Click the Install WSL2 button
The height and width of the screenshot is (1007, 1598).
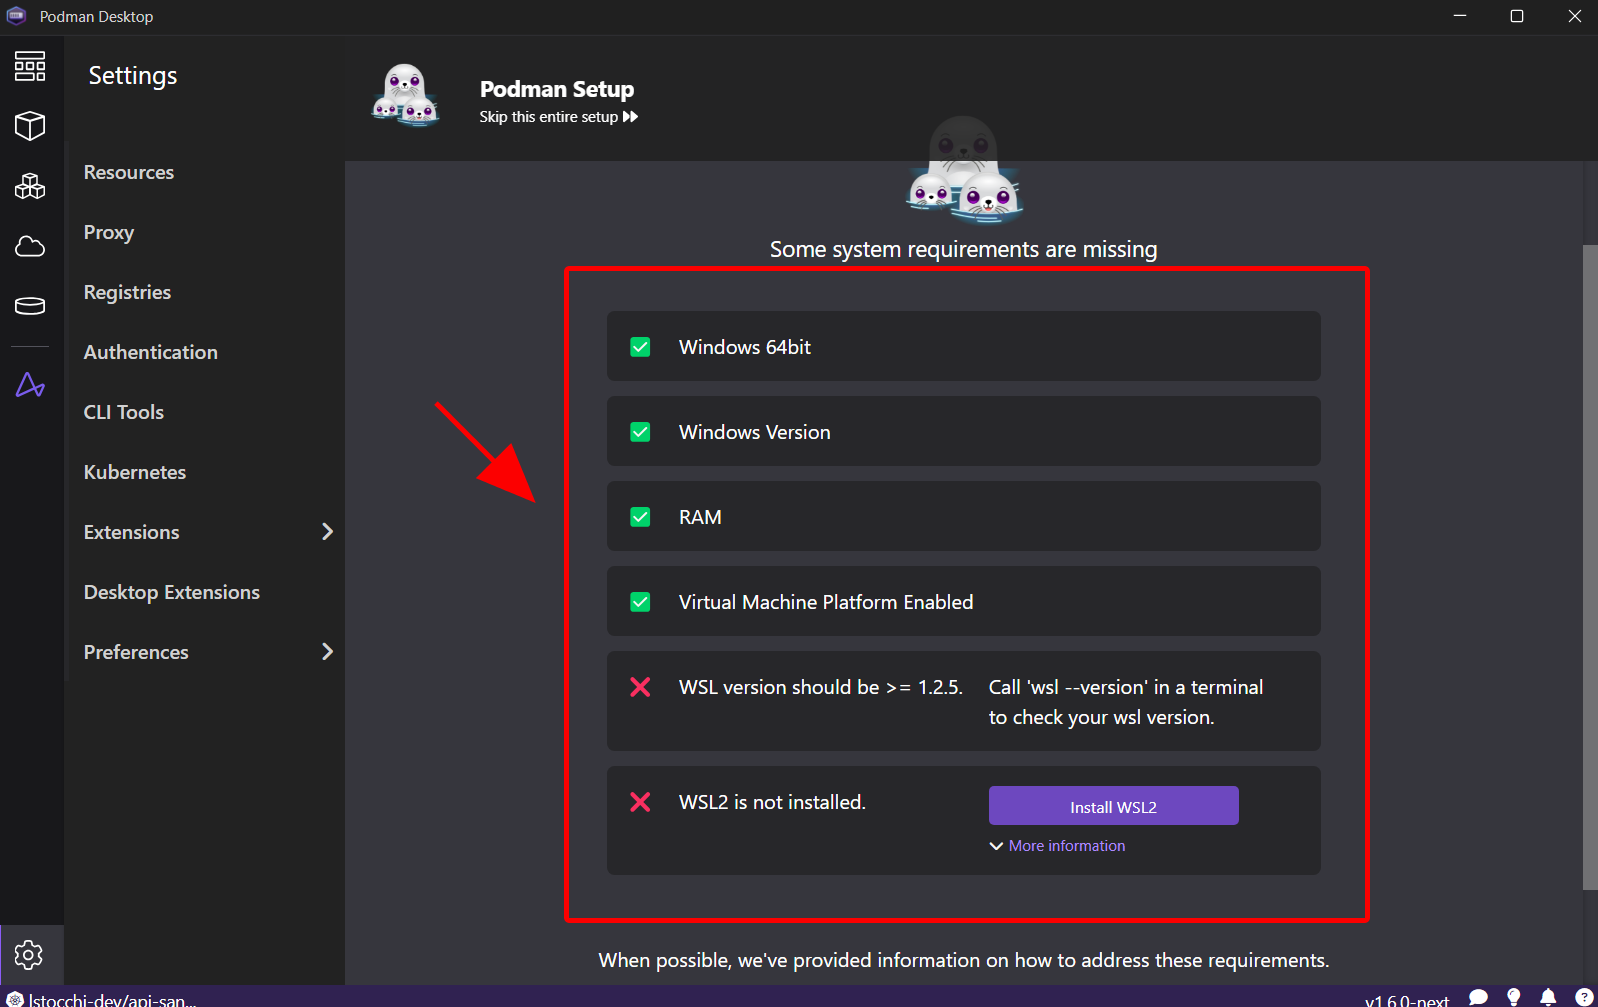pos(1113,806)
